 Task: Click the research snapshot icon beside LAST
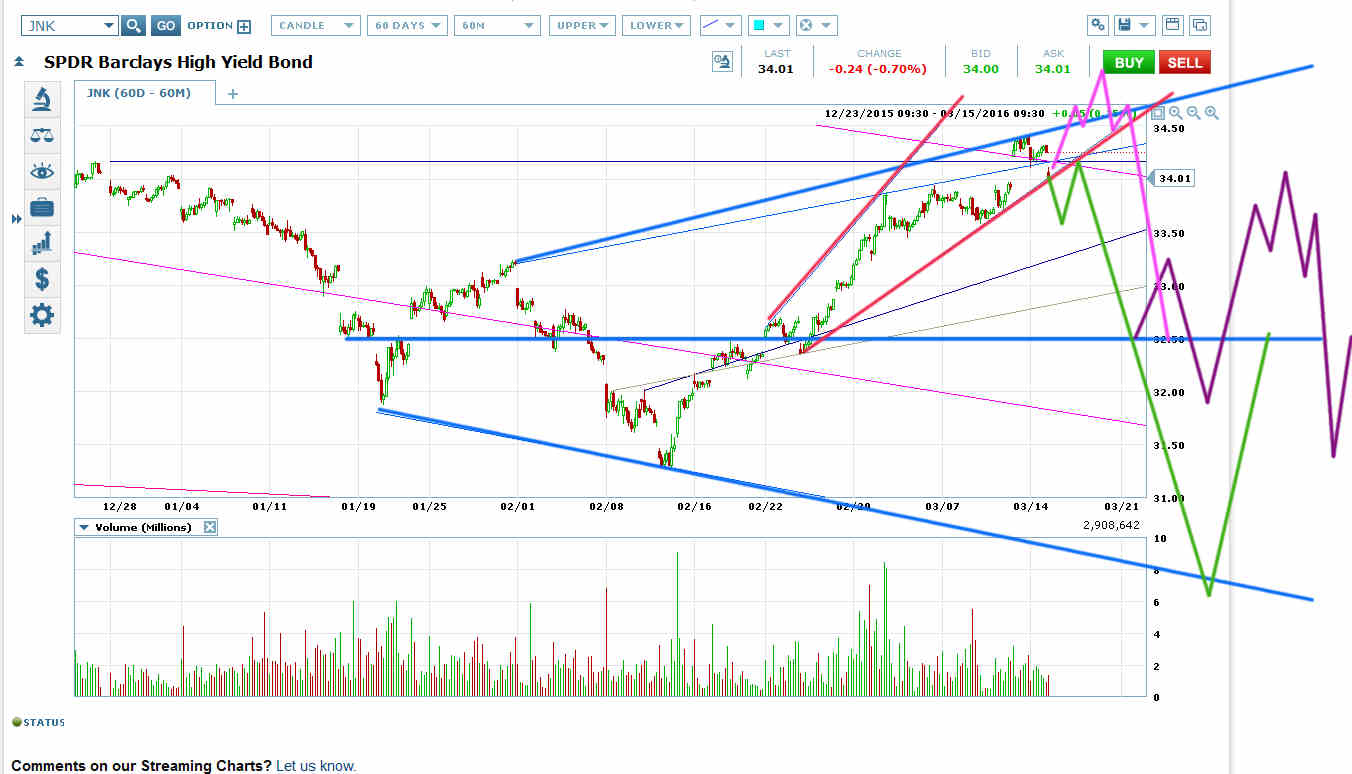pyautogui.click(x=722, y=62)
